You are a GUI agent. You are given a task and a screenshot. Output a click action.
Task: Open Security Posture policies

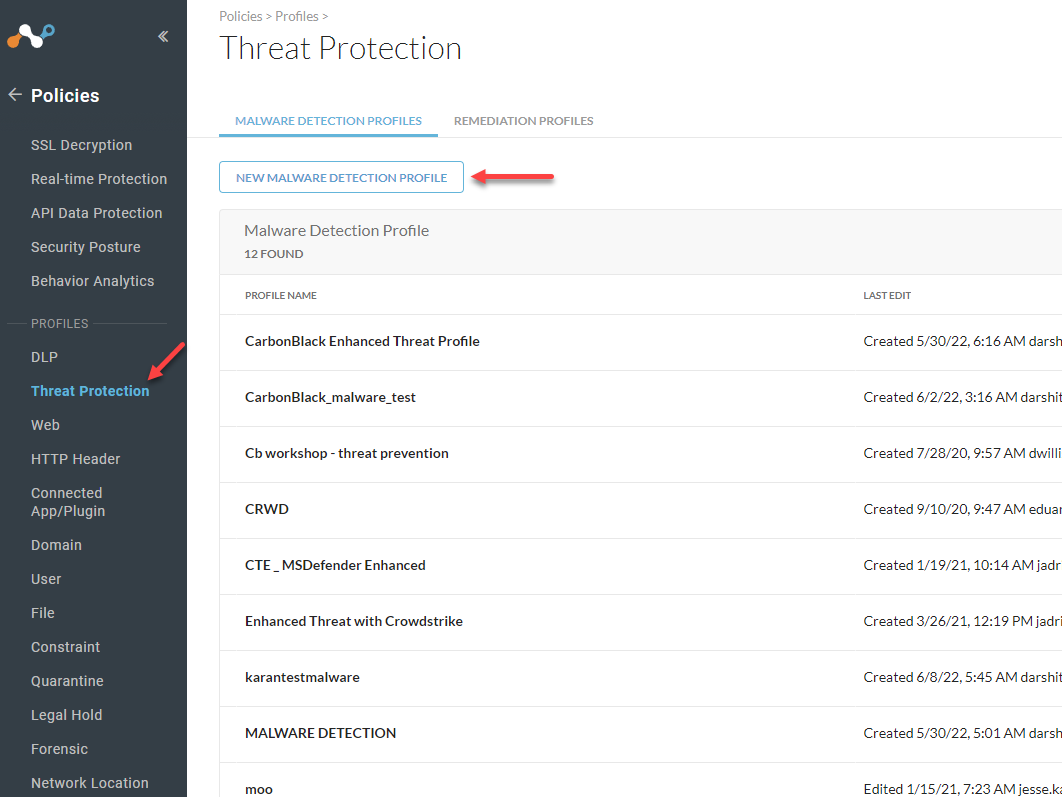tap(86, 247)
